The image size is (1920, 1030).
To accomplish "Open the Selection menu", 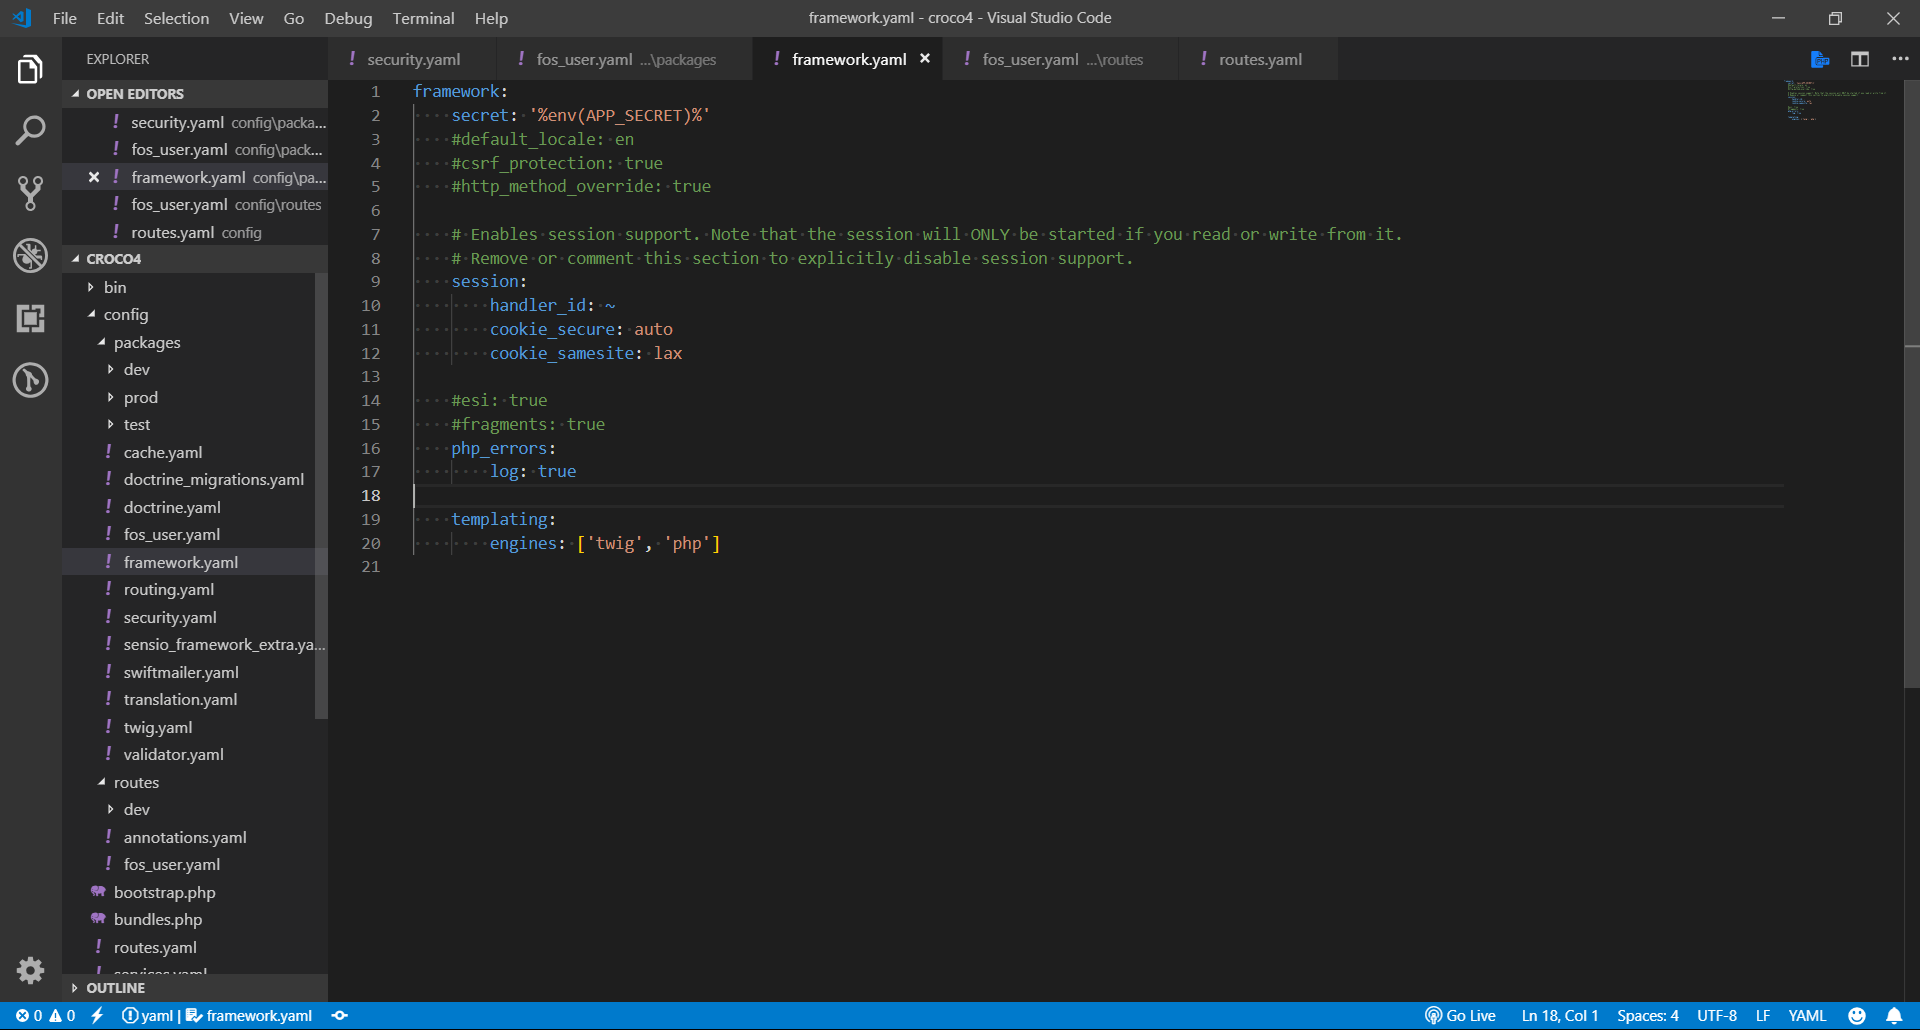I will (176, 18).
